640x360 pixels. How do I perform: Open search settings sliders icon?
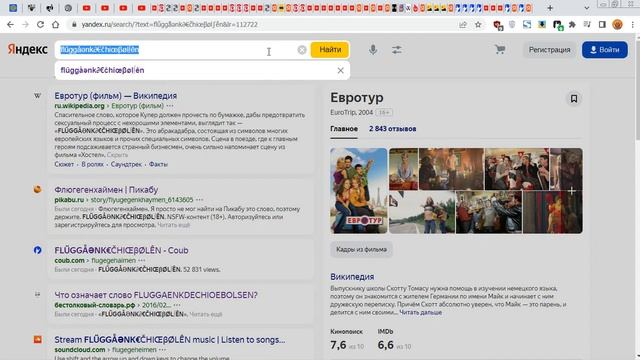[x=397, y=50]
